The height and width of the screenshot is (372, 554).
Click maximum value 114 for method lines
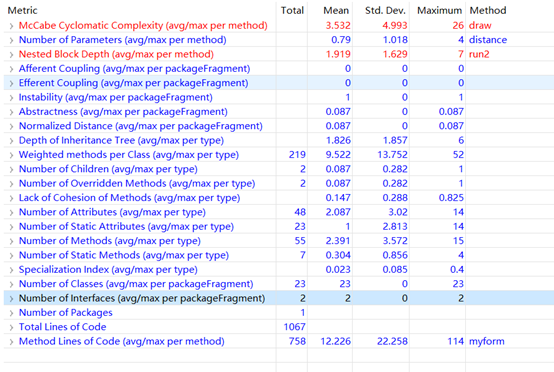(x=455, y=341)
